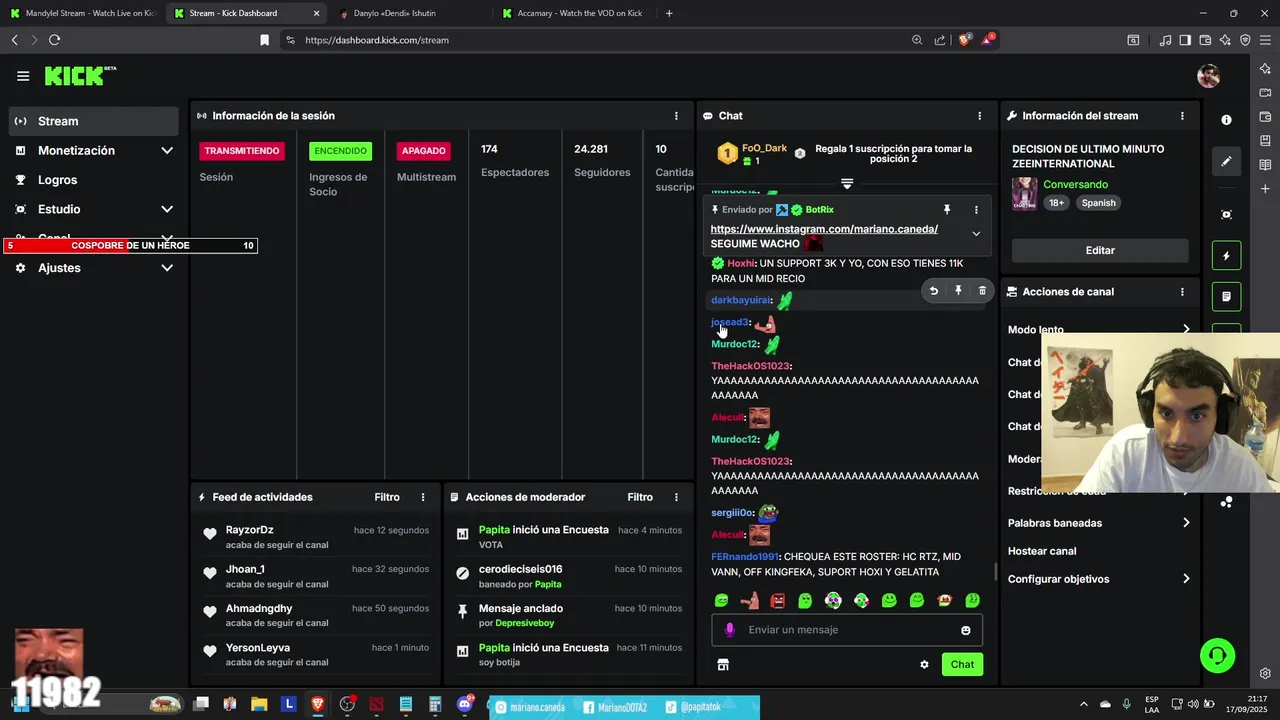This screenshot has width=1280, height=720.
Task: Open Palabras baneadas submenu arrow
Action: 1186,523
